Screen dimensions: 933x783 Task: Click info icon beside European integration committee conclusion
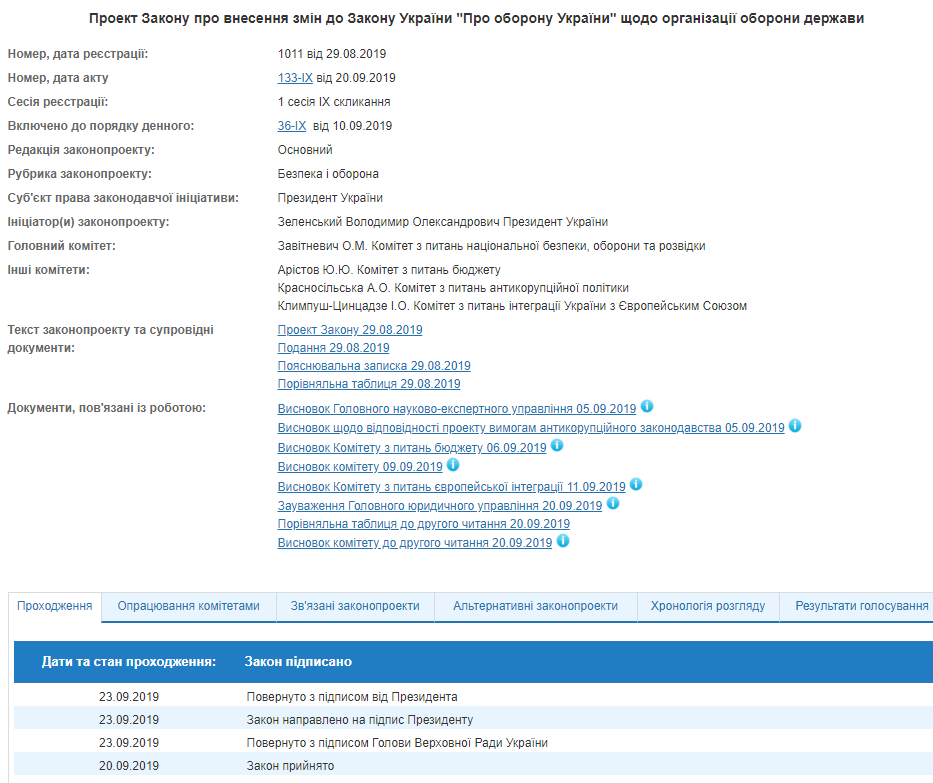636,485
